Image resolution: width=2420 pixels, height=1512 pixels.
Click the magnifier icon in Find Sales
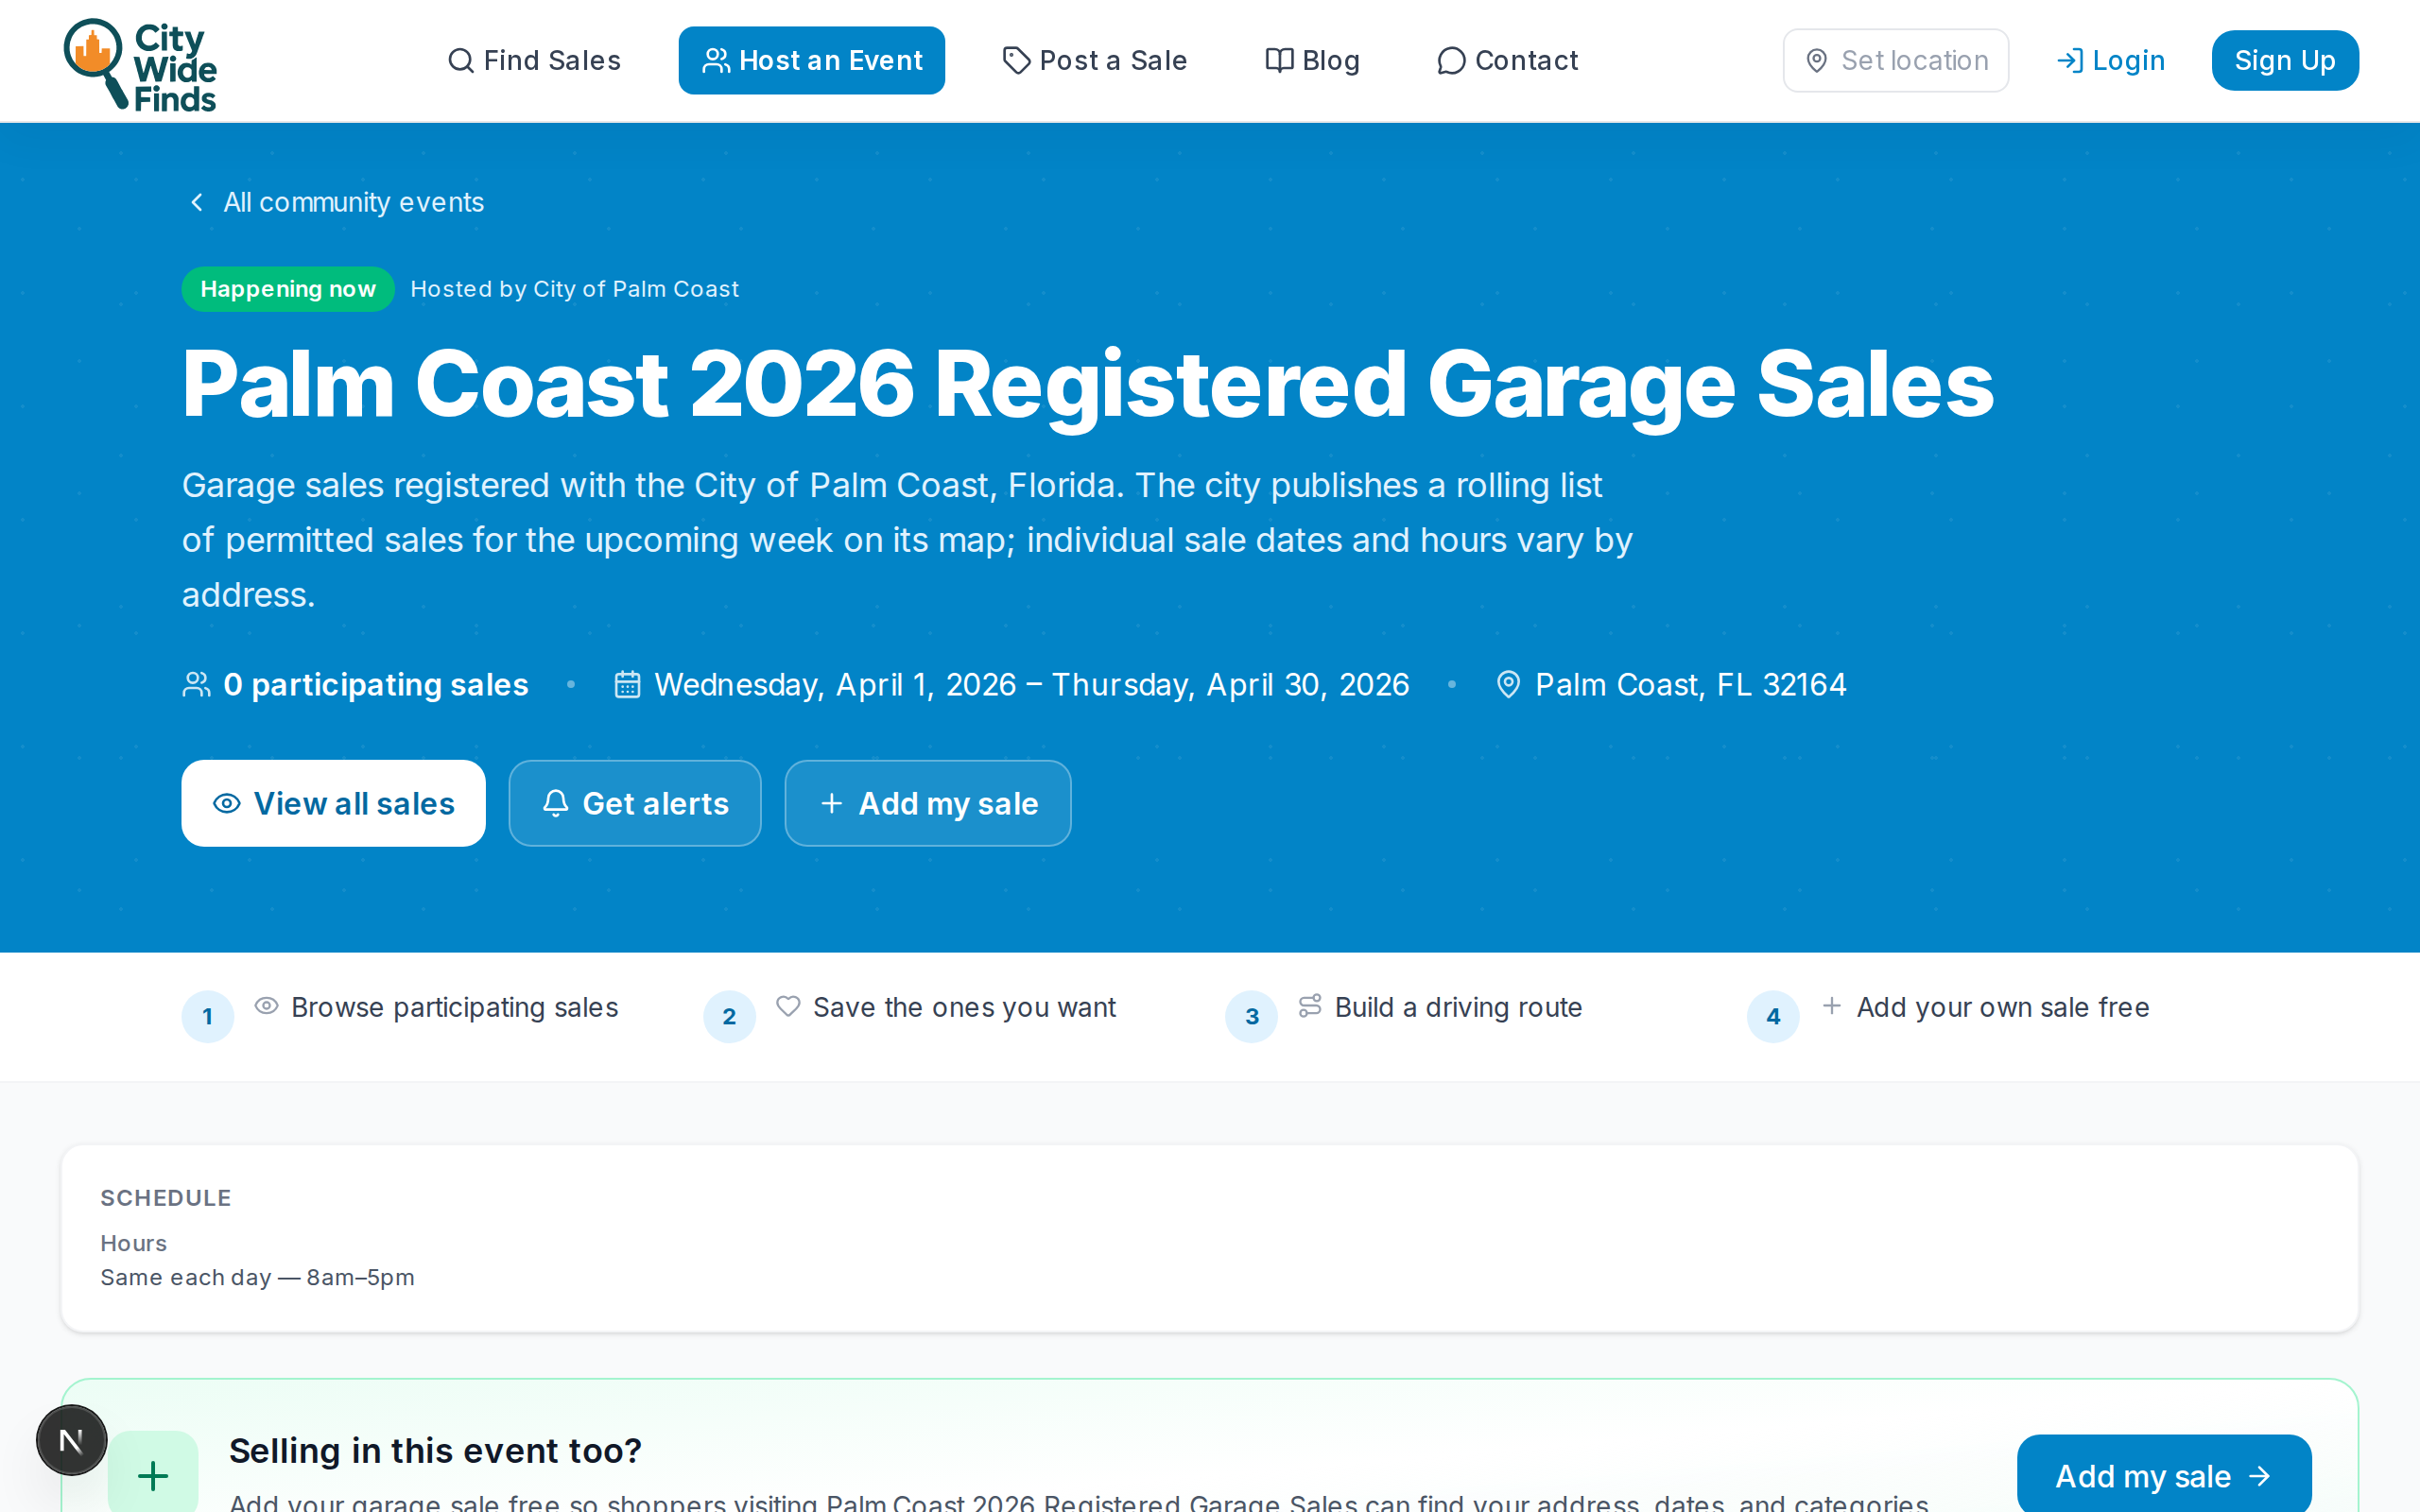460,60
